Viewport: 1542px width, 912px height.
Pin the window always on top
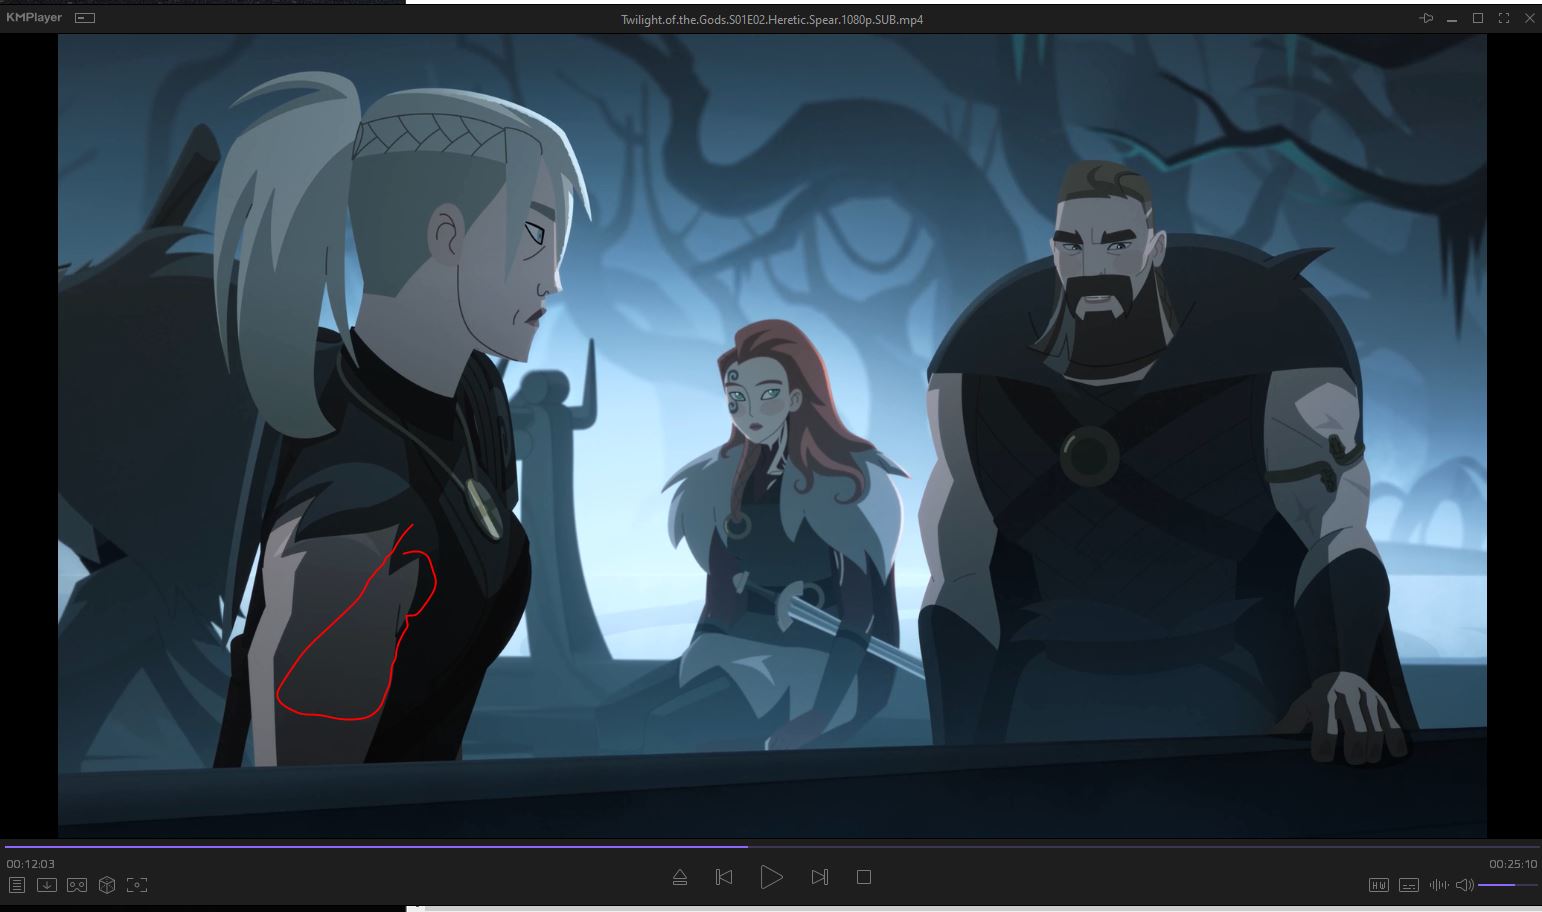1426,19
